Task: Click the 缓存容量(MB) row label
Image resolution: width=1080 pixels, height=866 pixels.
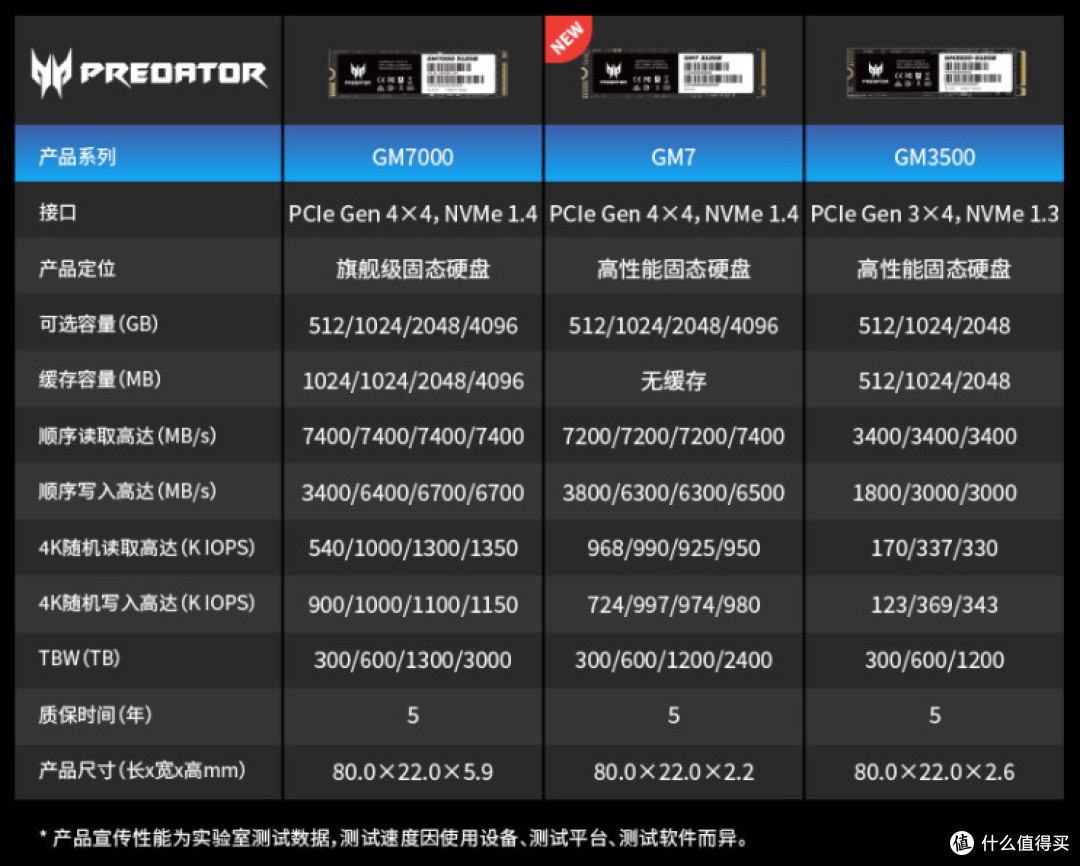Action: point(100,380)
